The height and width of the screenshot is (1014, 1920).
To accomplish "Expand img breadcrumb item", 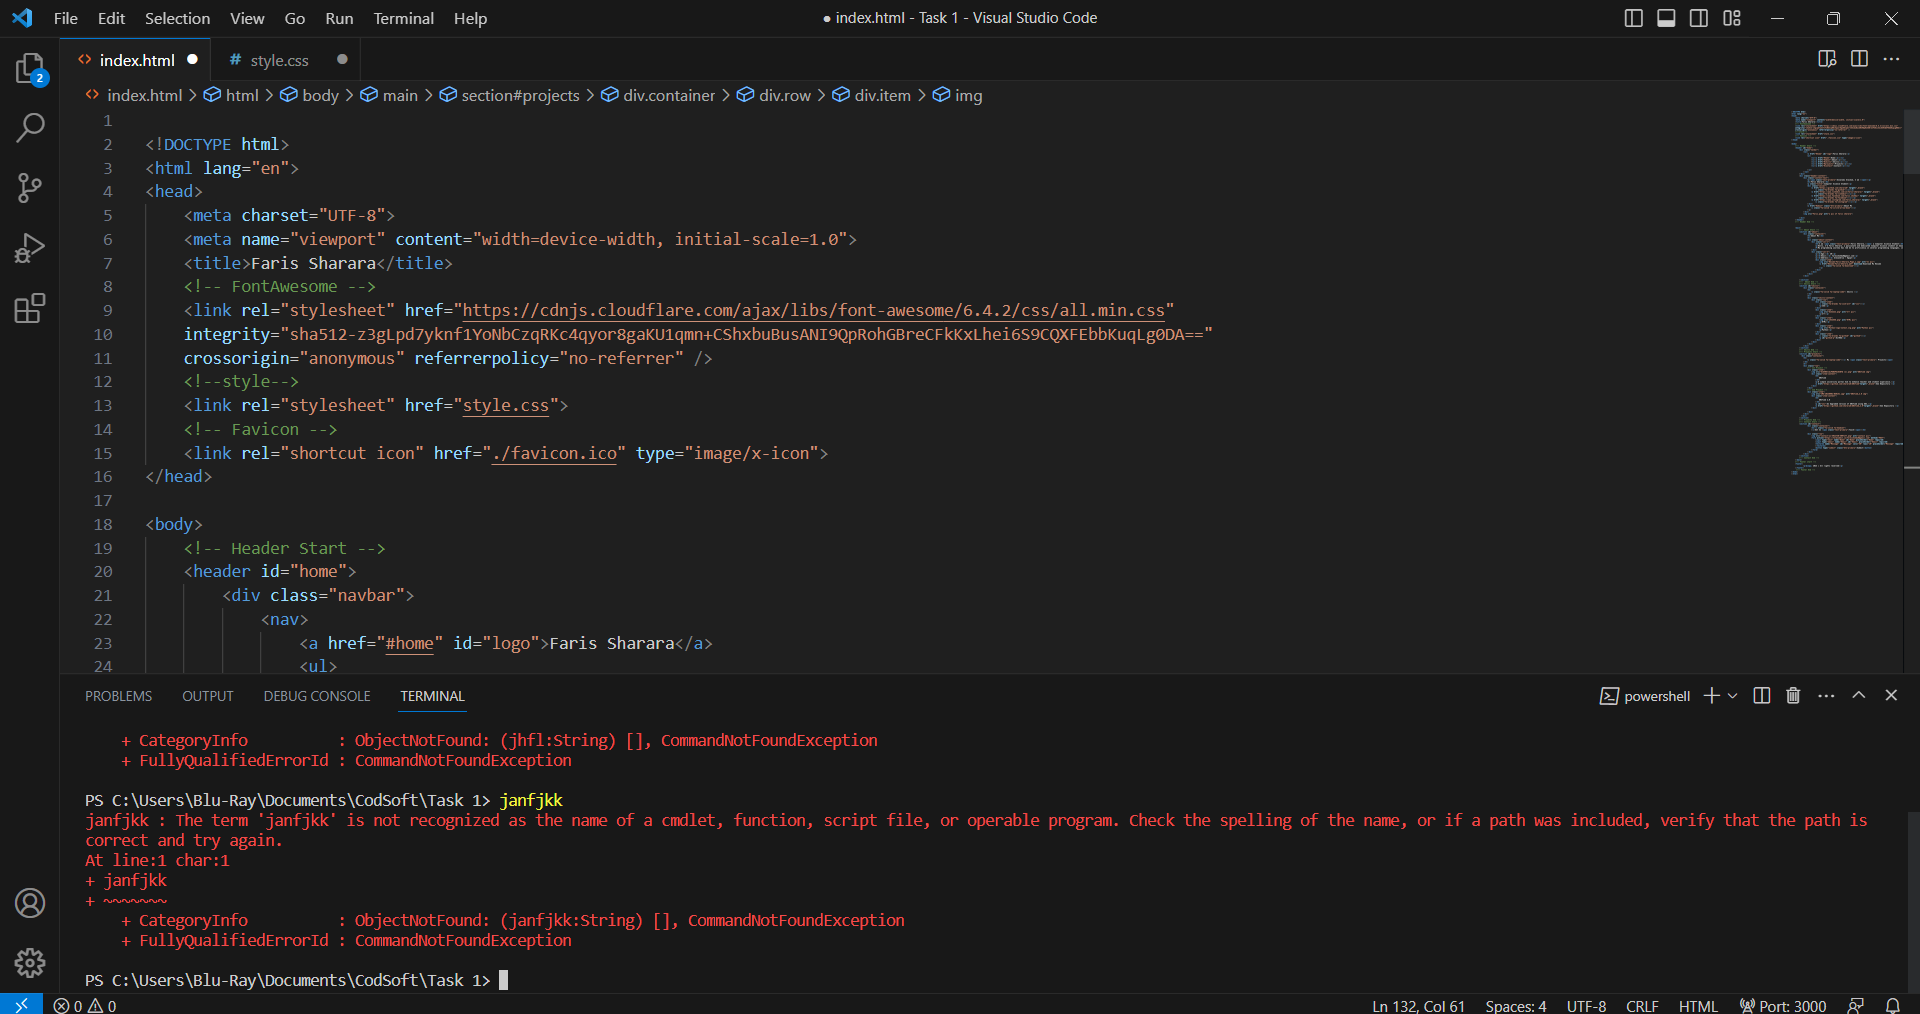I will (x=958, y=95).
